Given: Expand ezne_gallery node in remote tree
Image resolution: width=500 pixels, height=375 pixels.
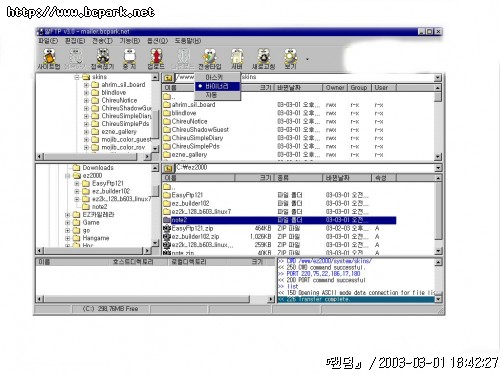Looking at the screenshot, I should tap(86, 132).
